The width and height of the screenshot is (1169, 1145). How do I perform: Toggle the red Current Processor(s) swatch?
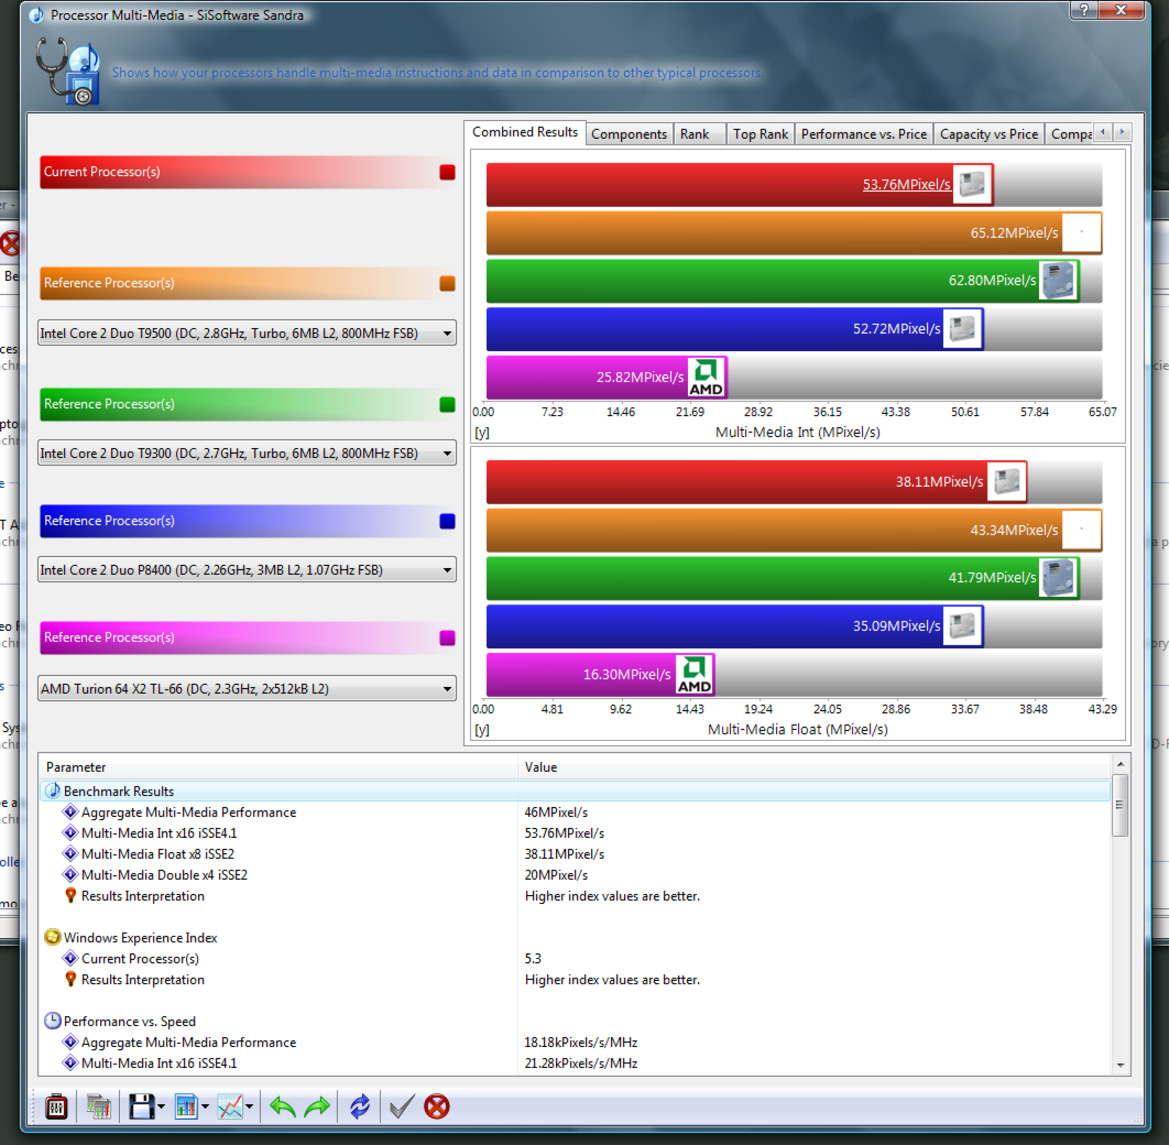pos(447,172)
